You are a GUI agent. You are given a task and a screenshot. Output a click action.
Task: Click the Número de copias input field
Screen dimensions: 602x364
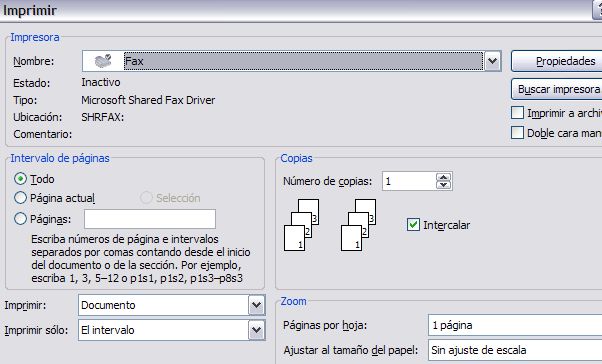409,181
